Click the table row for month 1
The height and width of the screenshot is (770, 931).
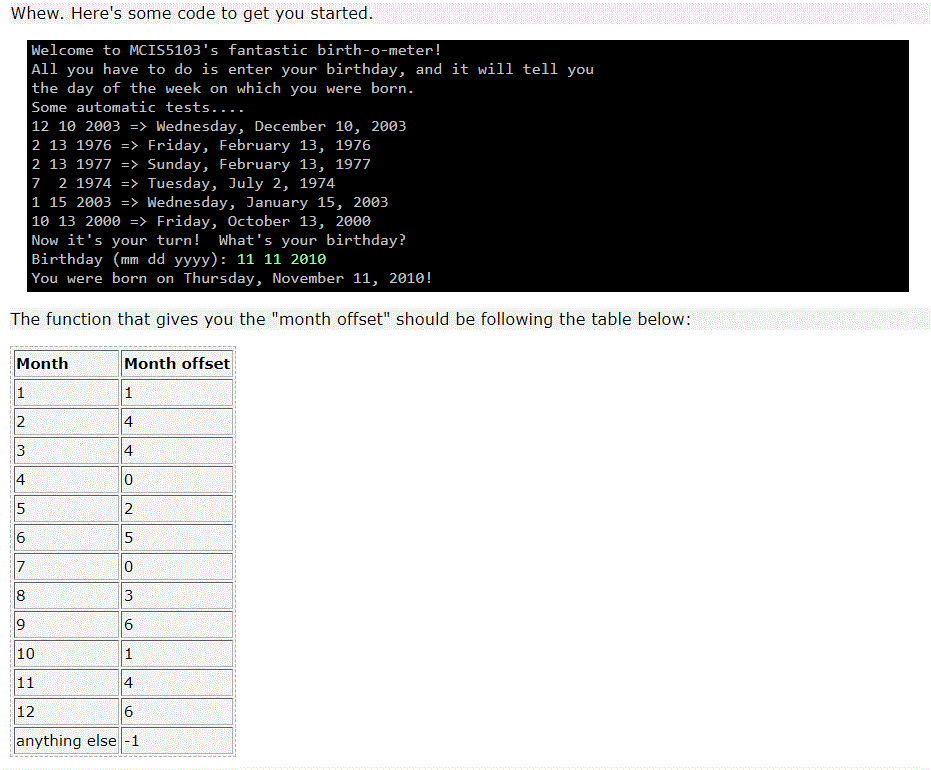[x=66, y=392]
